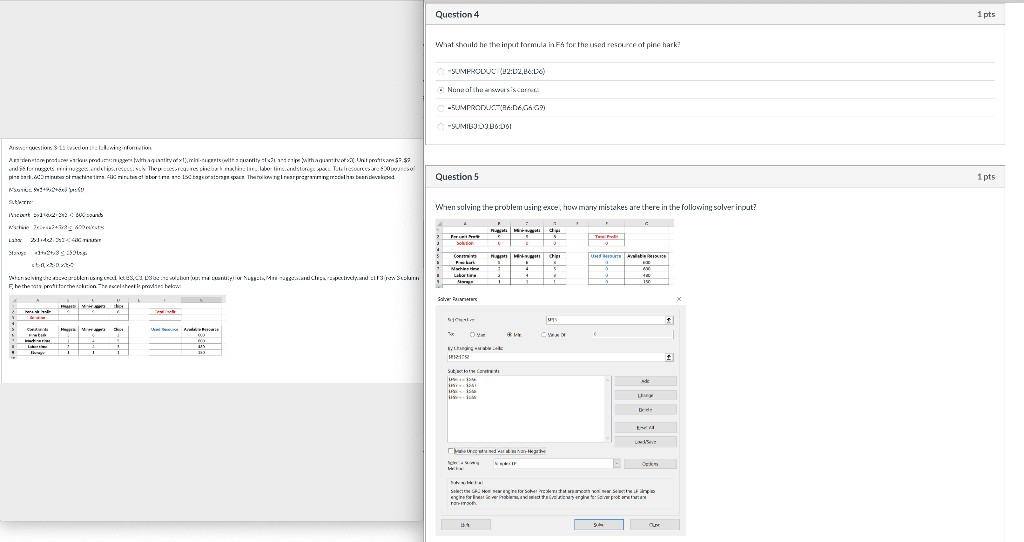
Task: Click the Set Objective range picker icon
Action: pos(669,320)
